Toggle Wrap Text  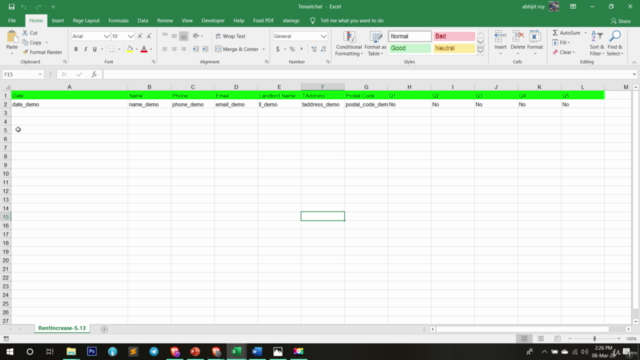231,36
